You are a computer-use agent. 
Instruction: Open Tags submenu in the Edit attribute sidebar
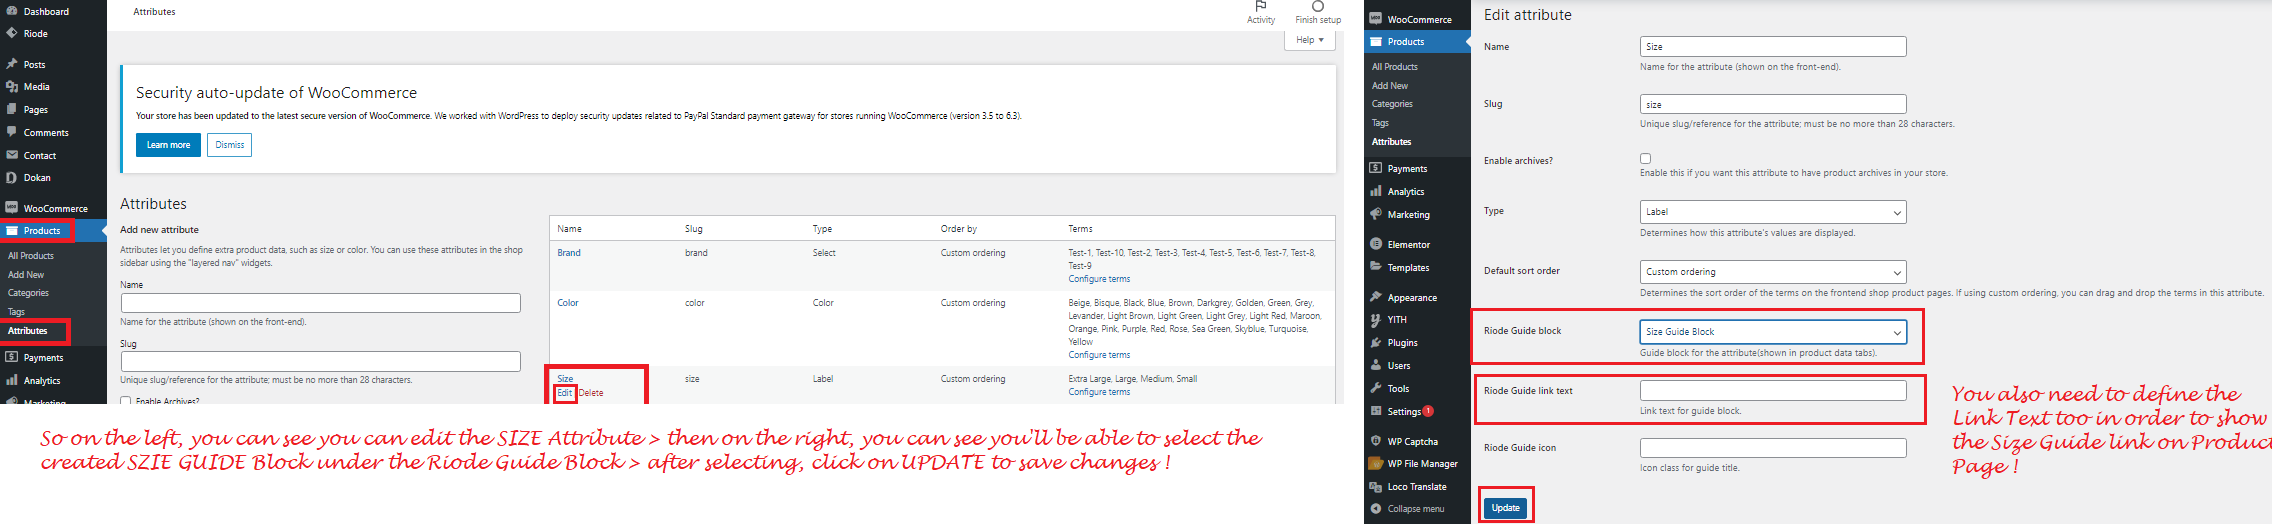tap(1380, 123)
